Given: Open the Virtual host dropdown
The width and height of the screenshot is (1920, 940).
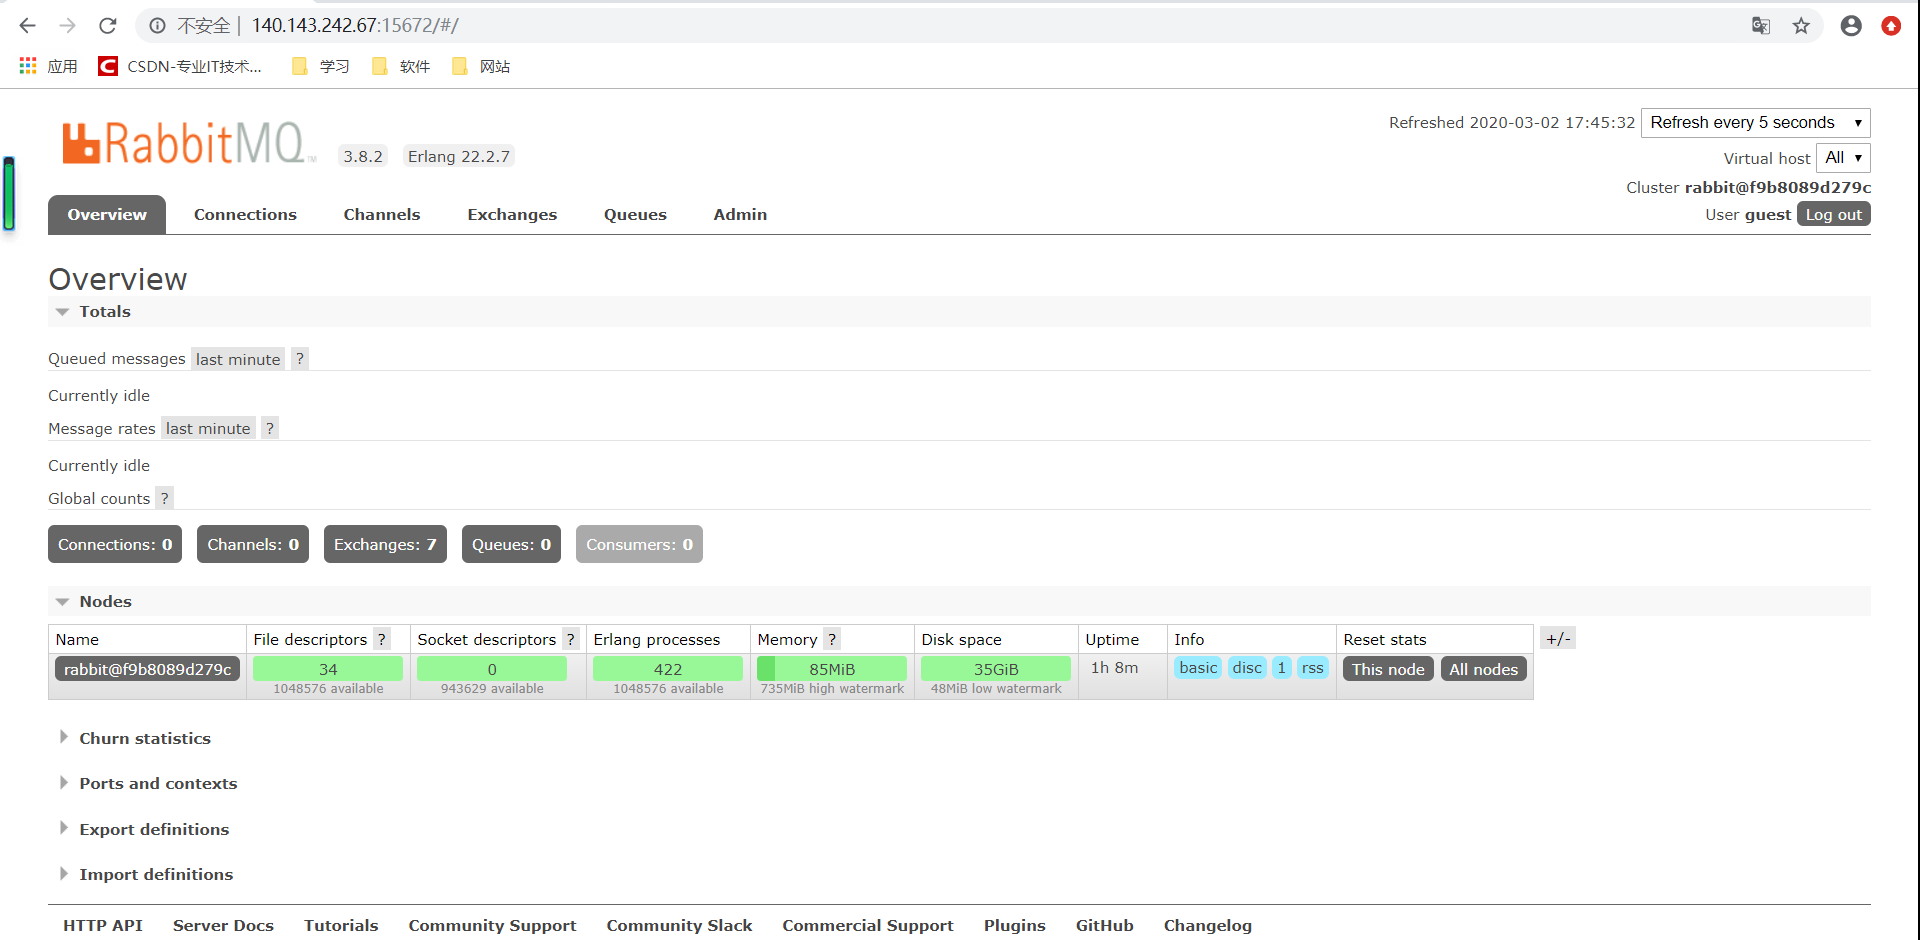Looking at the screenshot, I should [1843, 157].
